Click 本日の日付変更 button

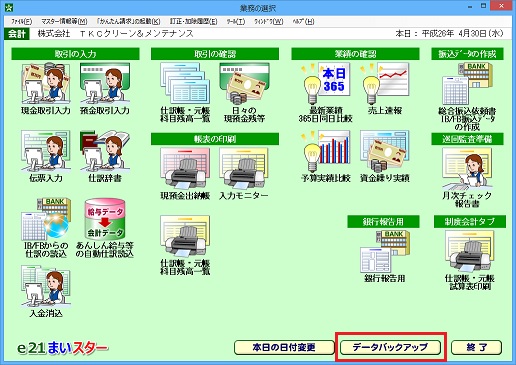tap(284, 348)
